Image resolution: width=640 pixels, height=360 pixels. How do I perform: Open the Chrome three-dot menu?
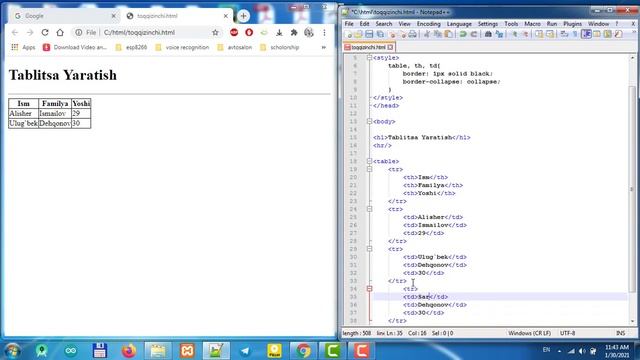[324, 32]
